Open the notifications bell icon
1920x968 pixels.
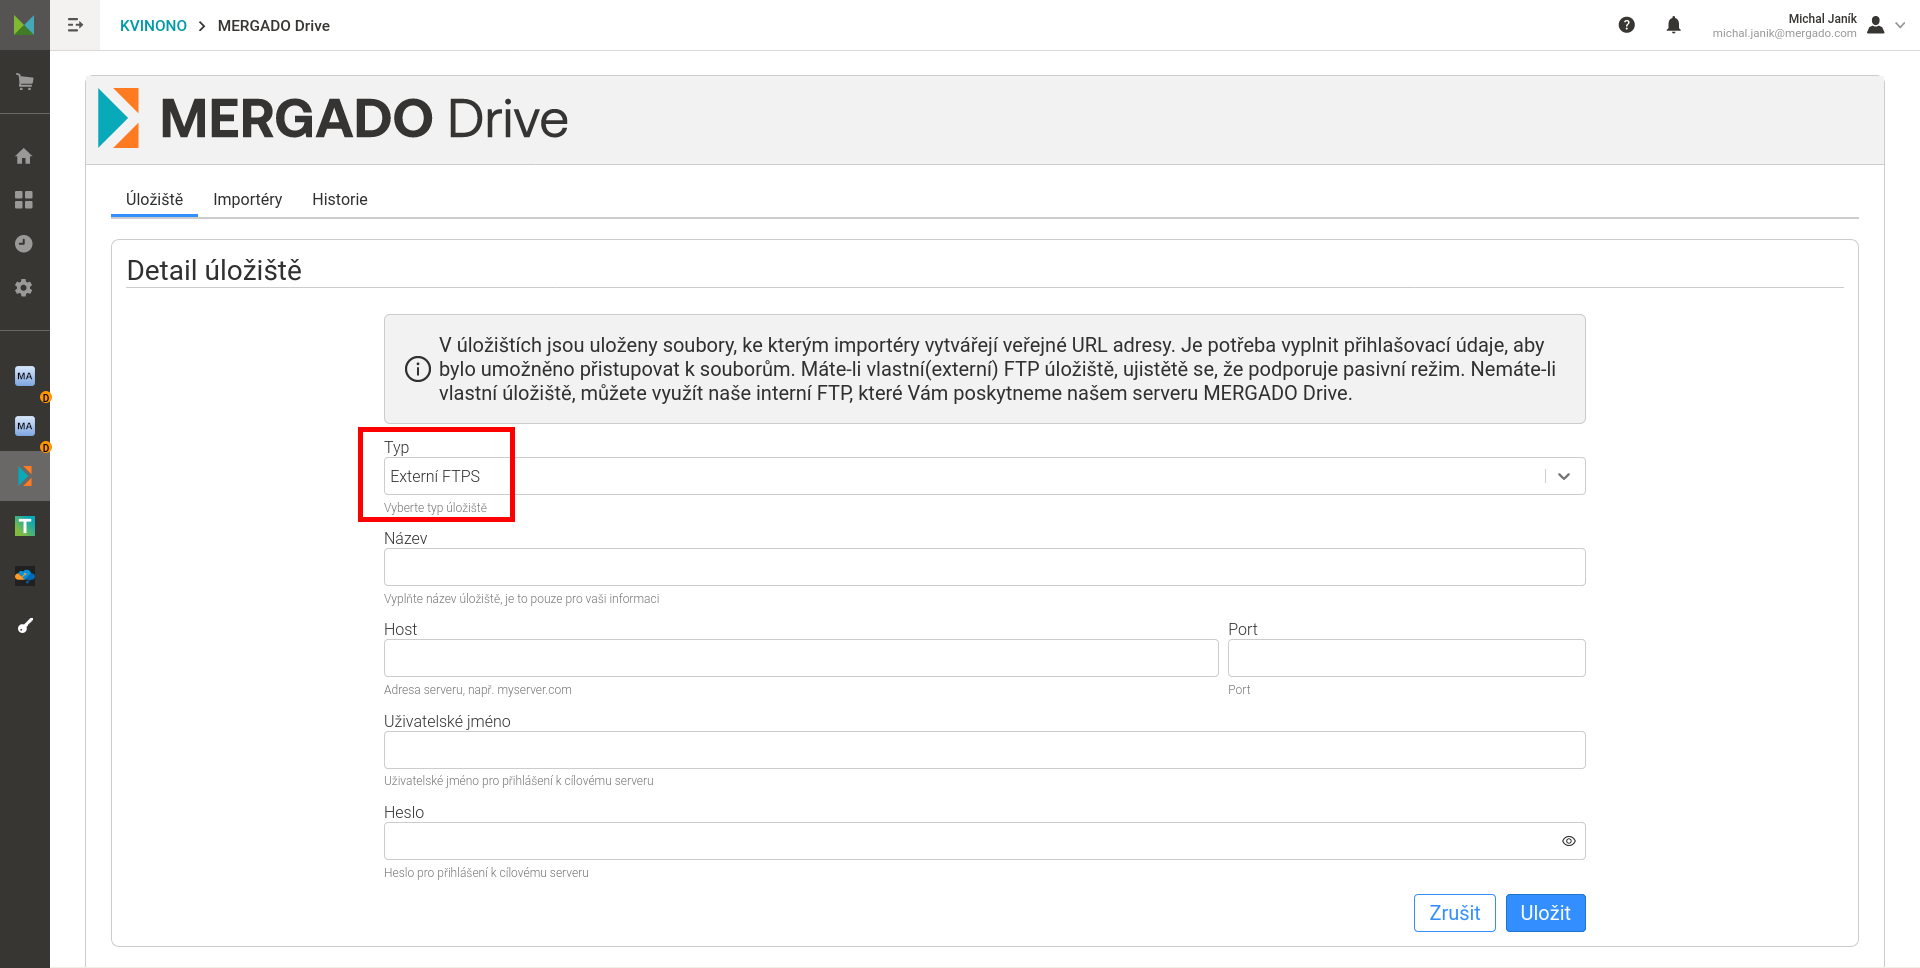point(1674,25)
